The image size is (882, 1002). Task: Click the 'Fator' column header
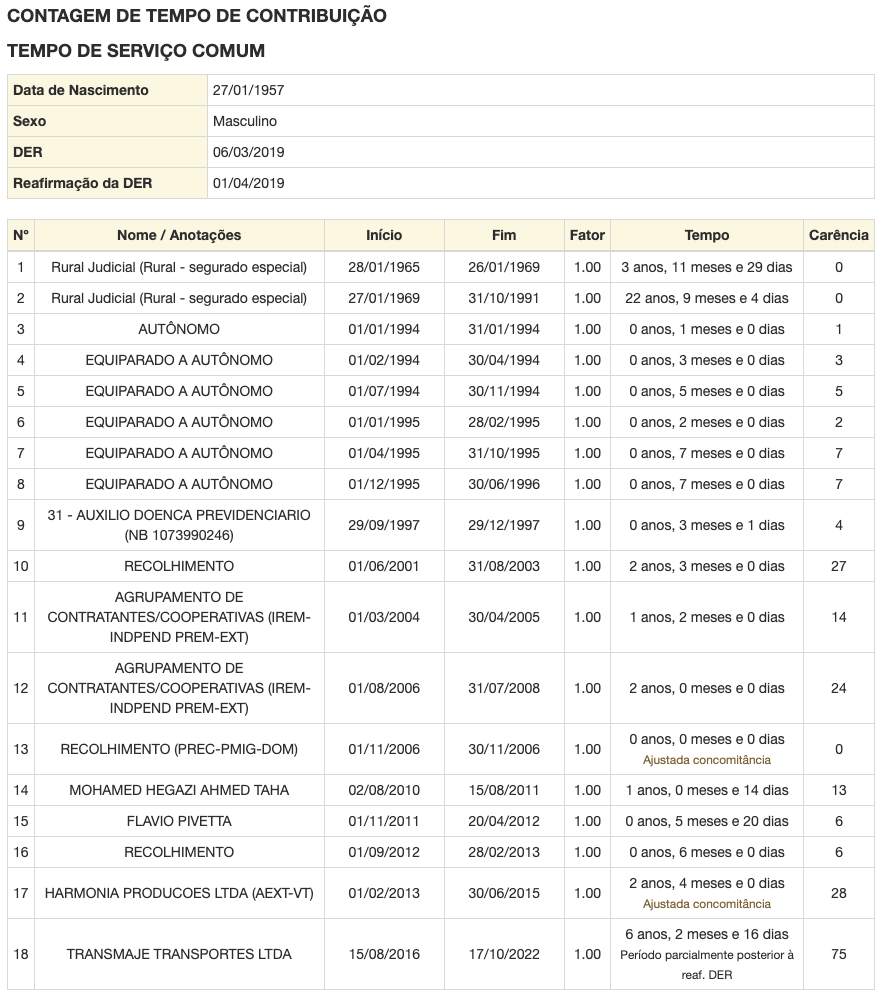coord(587,236)
